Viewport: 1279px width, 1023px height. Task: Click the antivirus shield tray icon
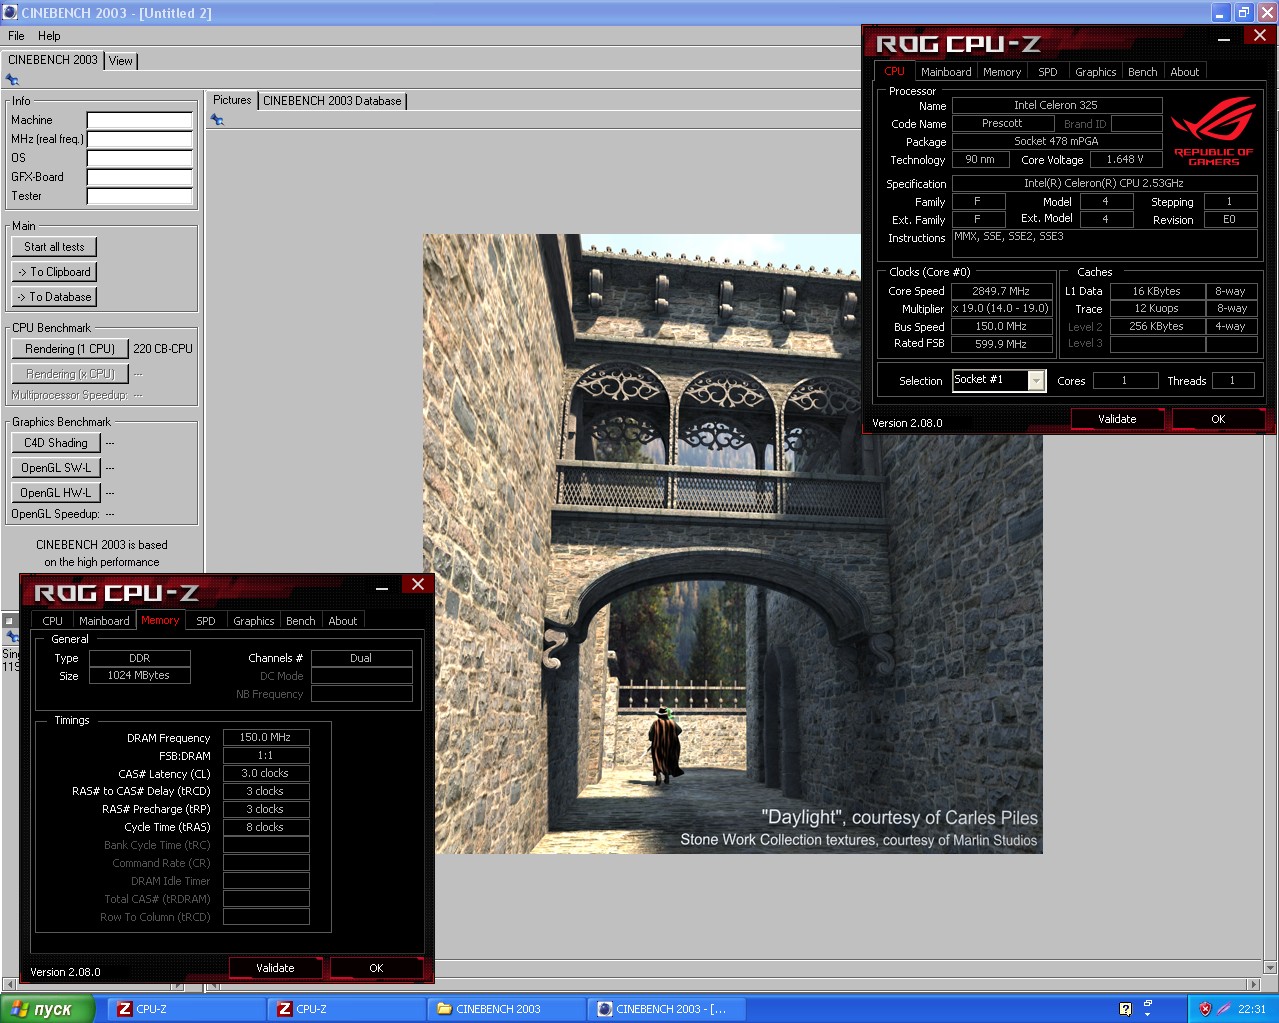1205,1009
